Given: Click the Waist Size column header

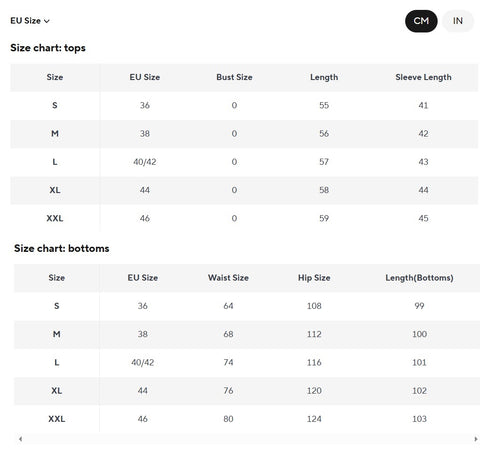Looking at the screenshot, I should click(228, 278).
